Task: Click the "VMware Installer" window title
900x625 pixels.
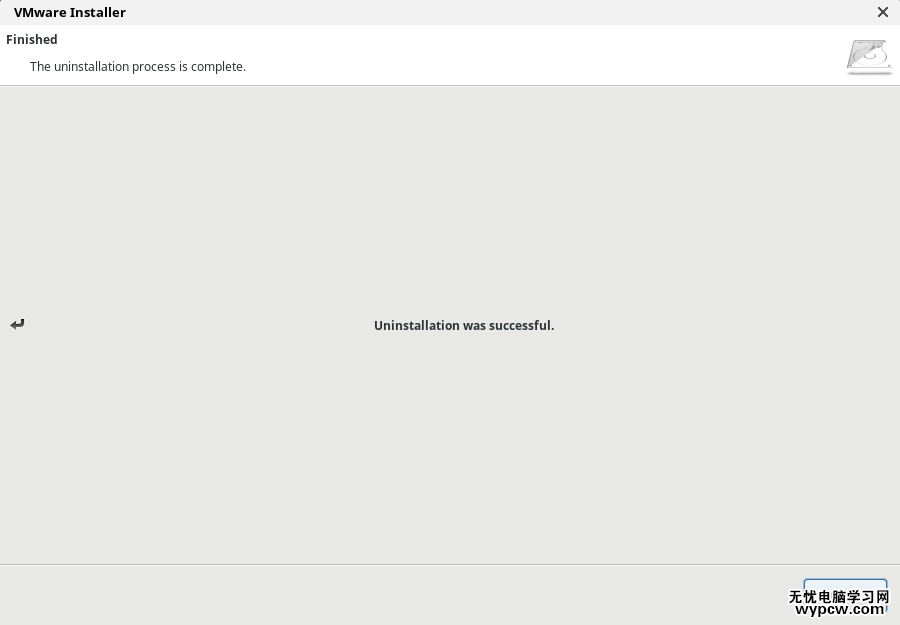Action: point(69,12)
